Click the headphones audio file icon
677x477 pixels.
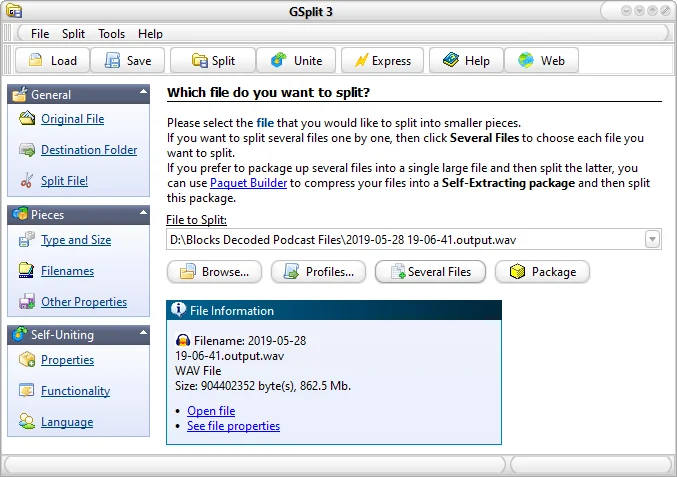pyautogui.click(x=183, y=341)
